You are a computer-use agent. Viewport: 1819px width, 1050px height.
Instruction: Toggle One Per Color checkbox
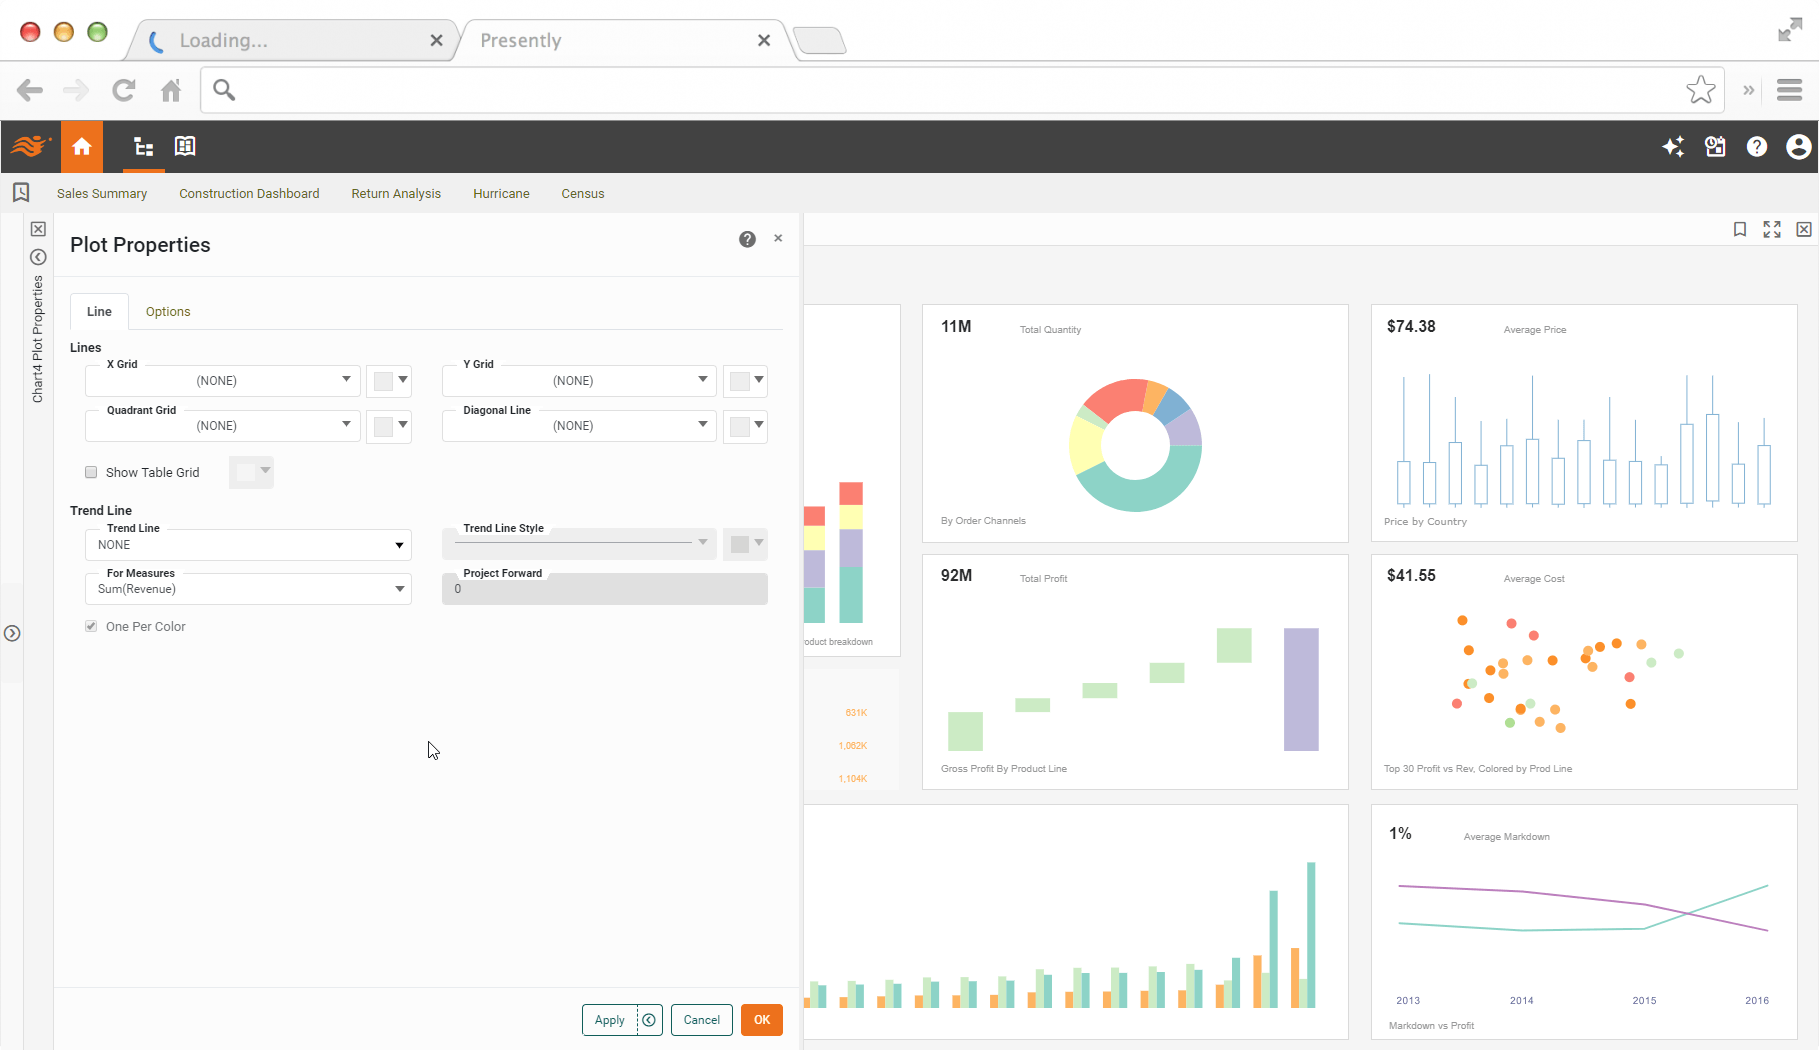pos(91,626)
